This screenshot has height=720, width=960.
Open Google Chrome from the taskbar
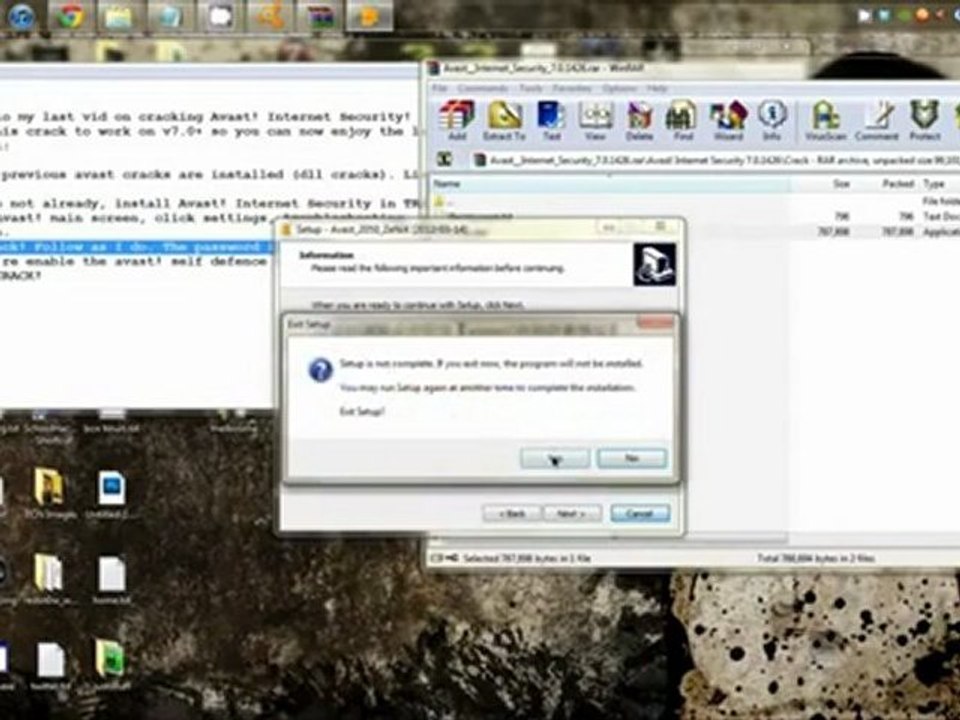[x=70, y=15]
